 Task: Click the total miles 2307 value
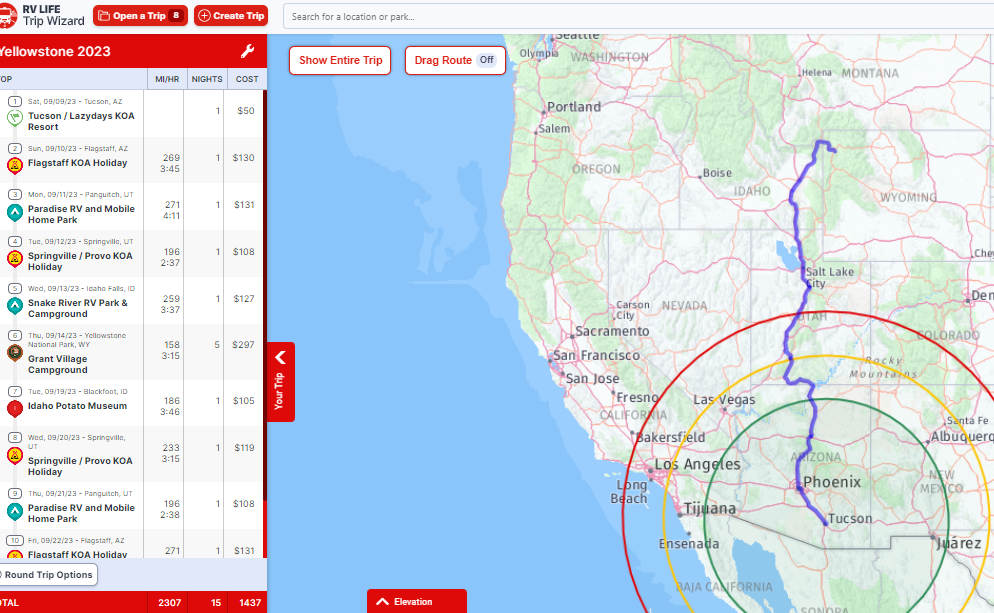pos(169,602)
